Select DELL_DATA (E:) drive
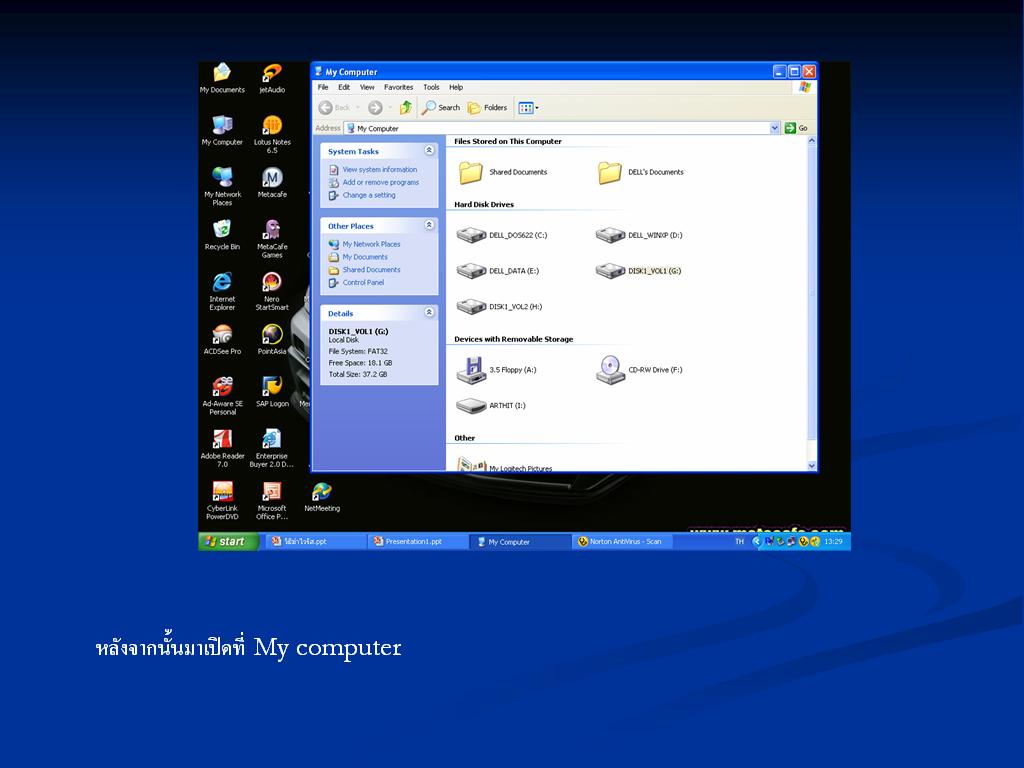The width and height of the screenshot is (1024, 768). tap(498, 270)
